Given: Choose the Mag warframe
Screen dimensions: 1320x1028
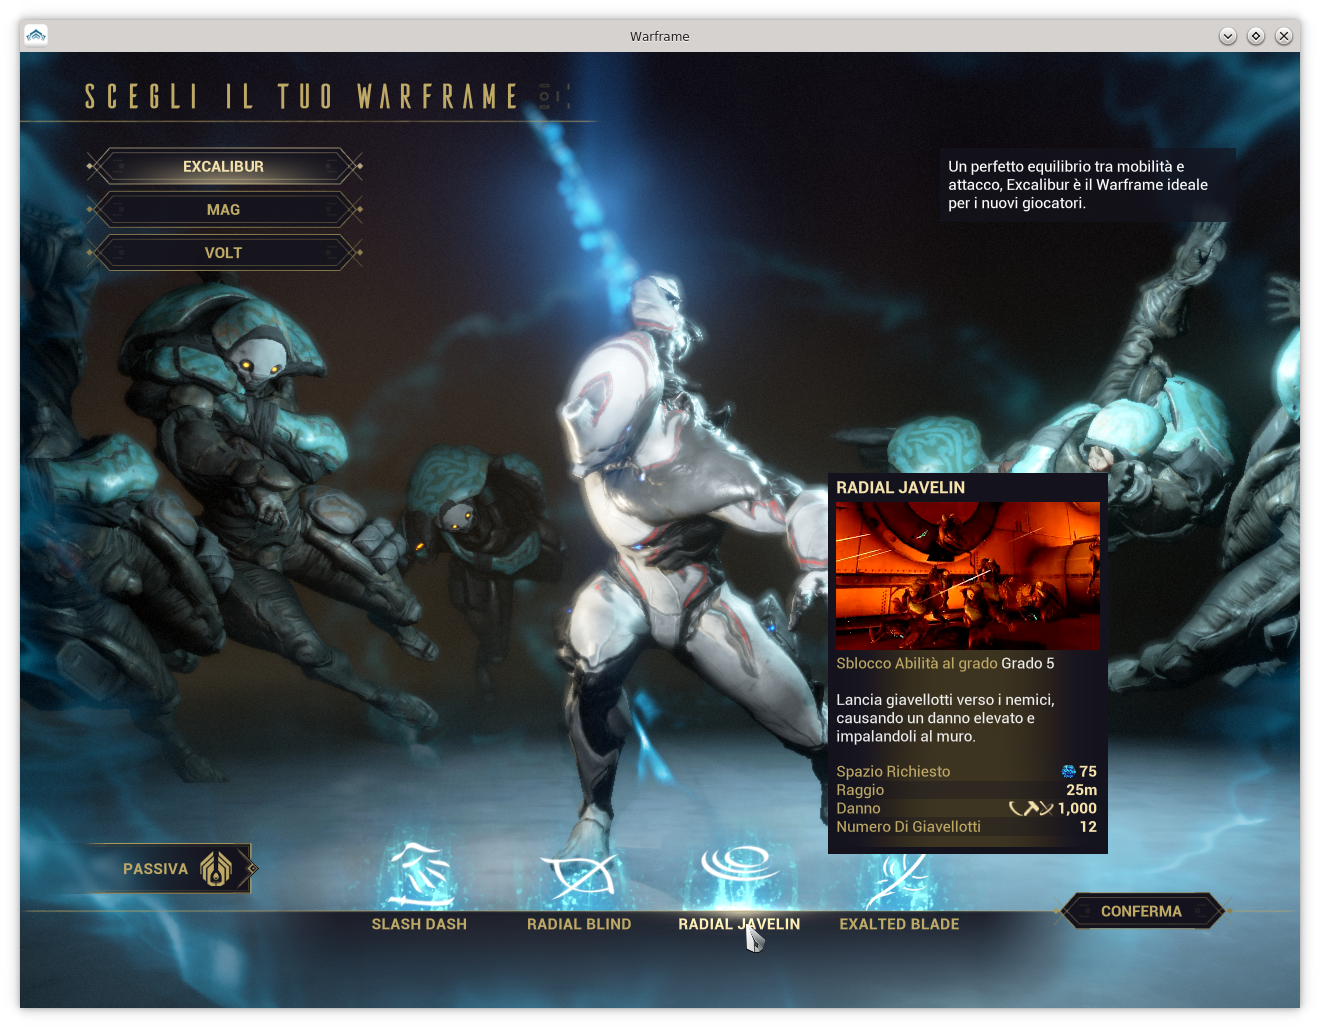Looking at the screenshot, I should point(224,209).
